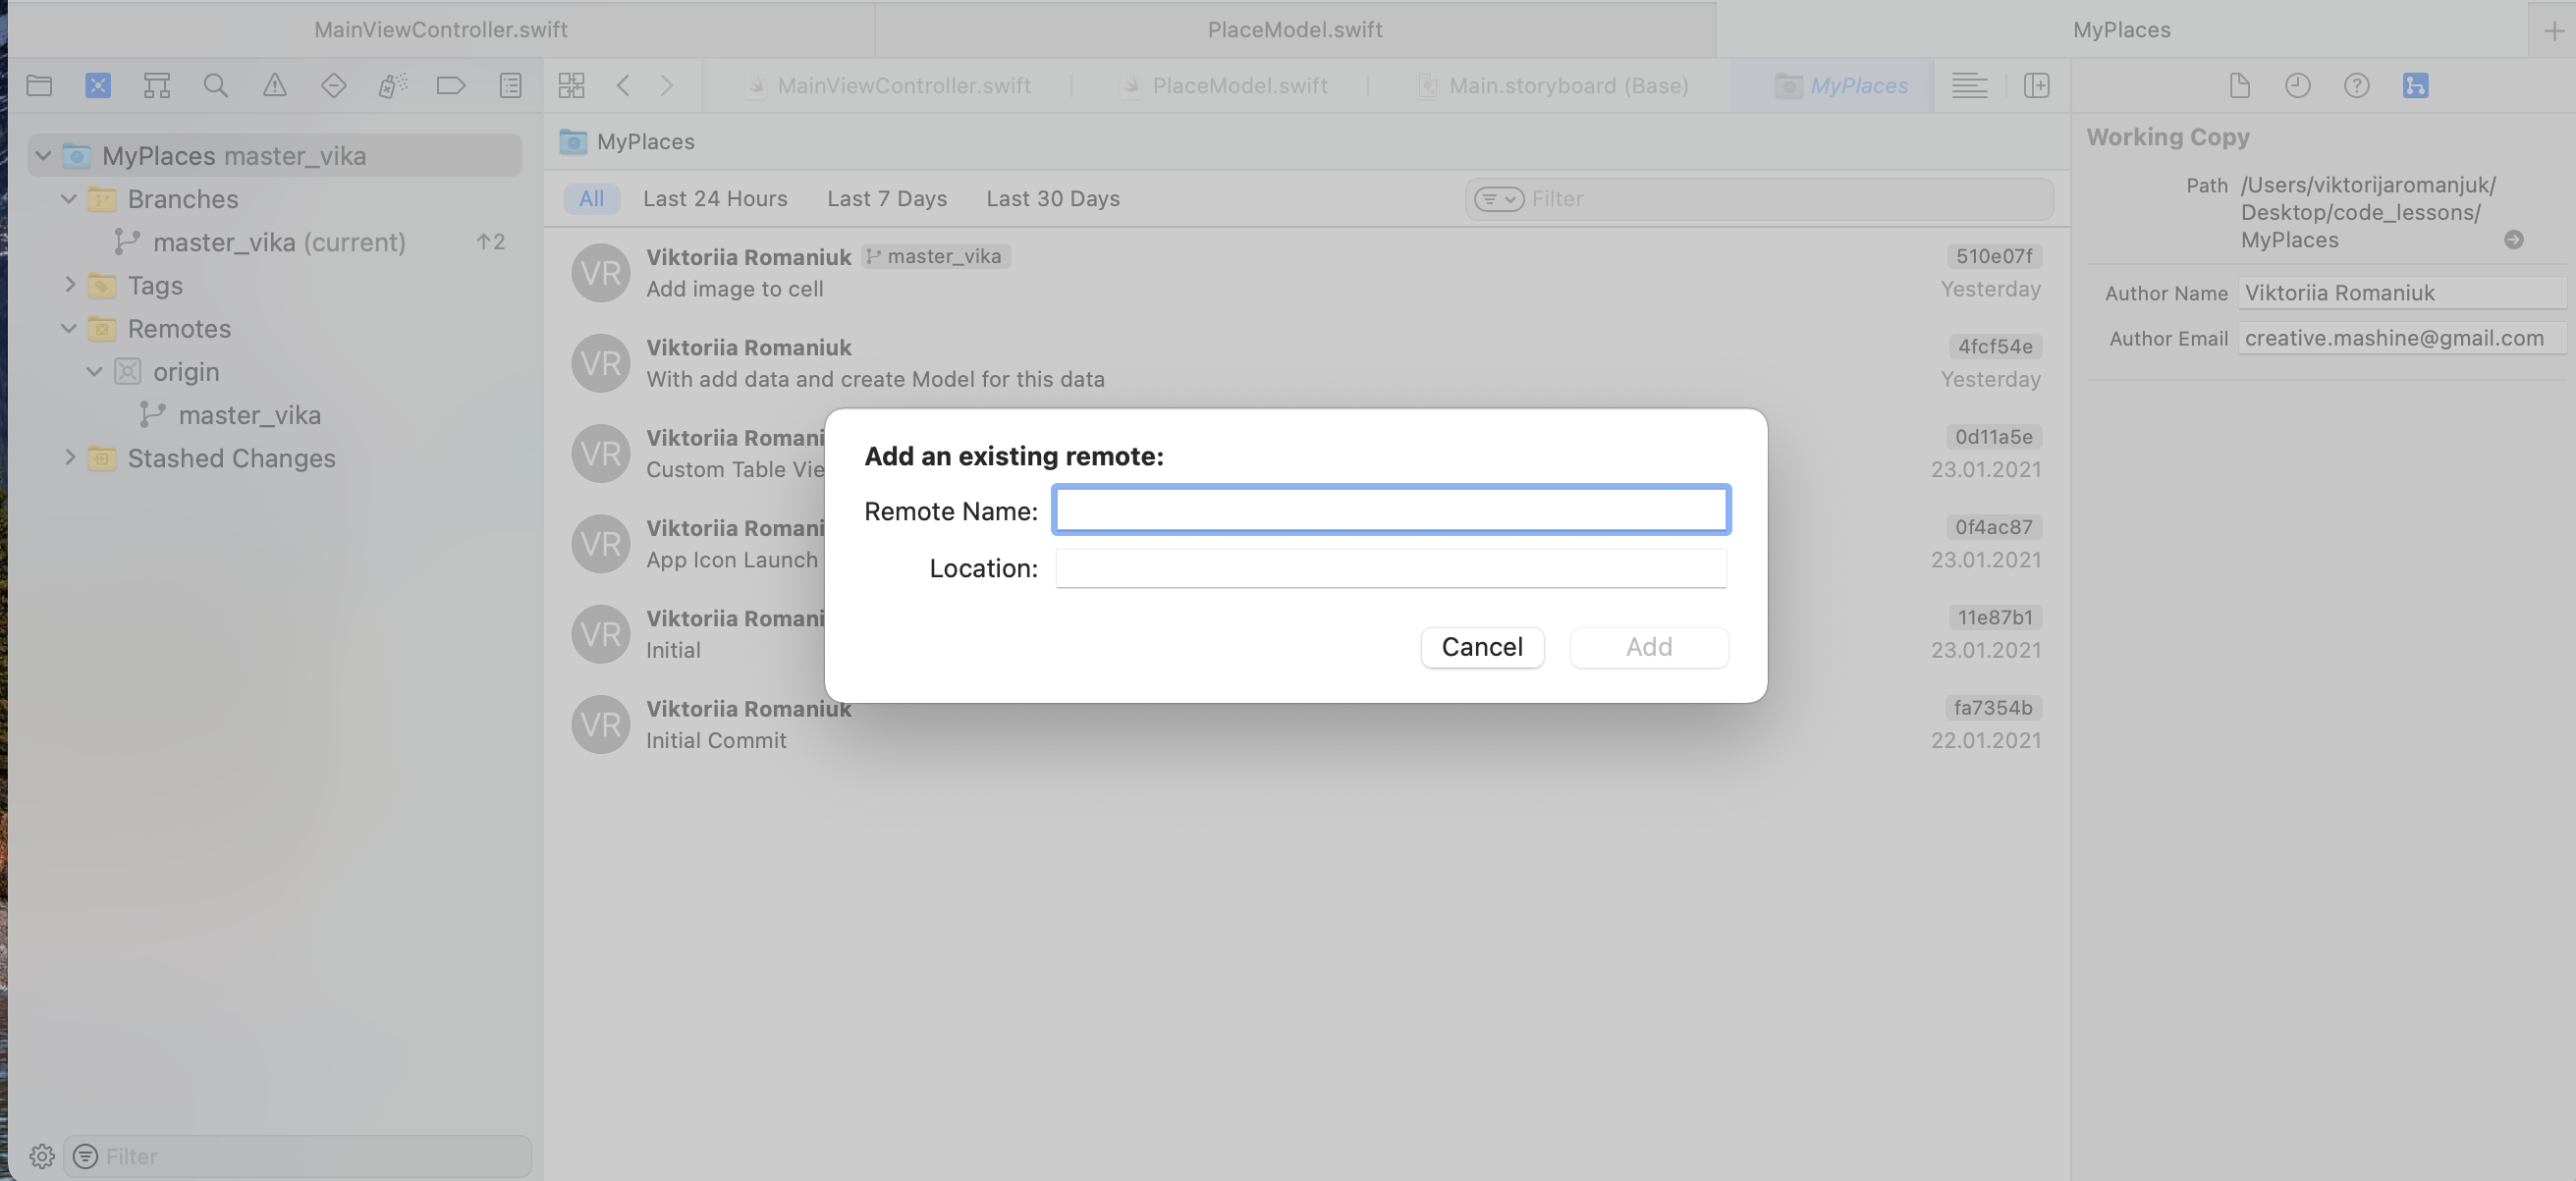Focus the Location field
The width and height of the screenshot is (2576, 1181).
[1391, 568]
